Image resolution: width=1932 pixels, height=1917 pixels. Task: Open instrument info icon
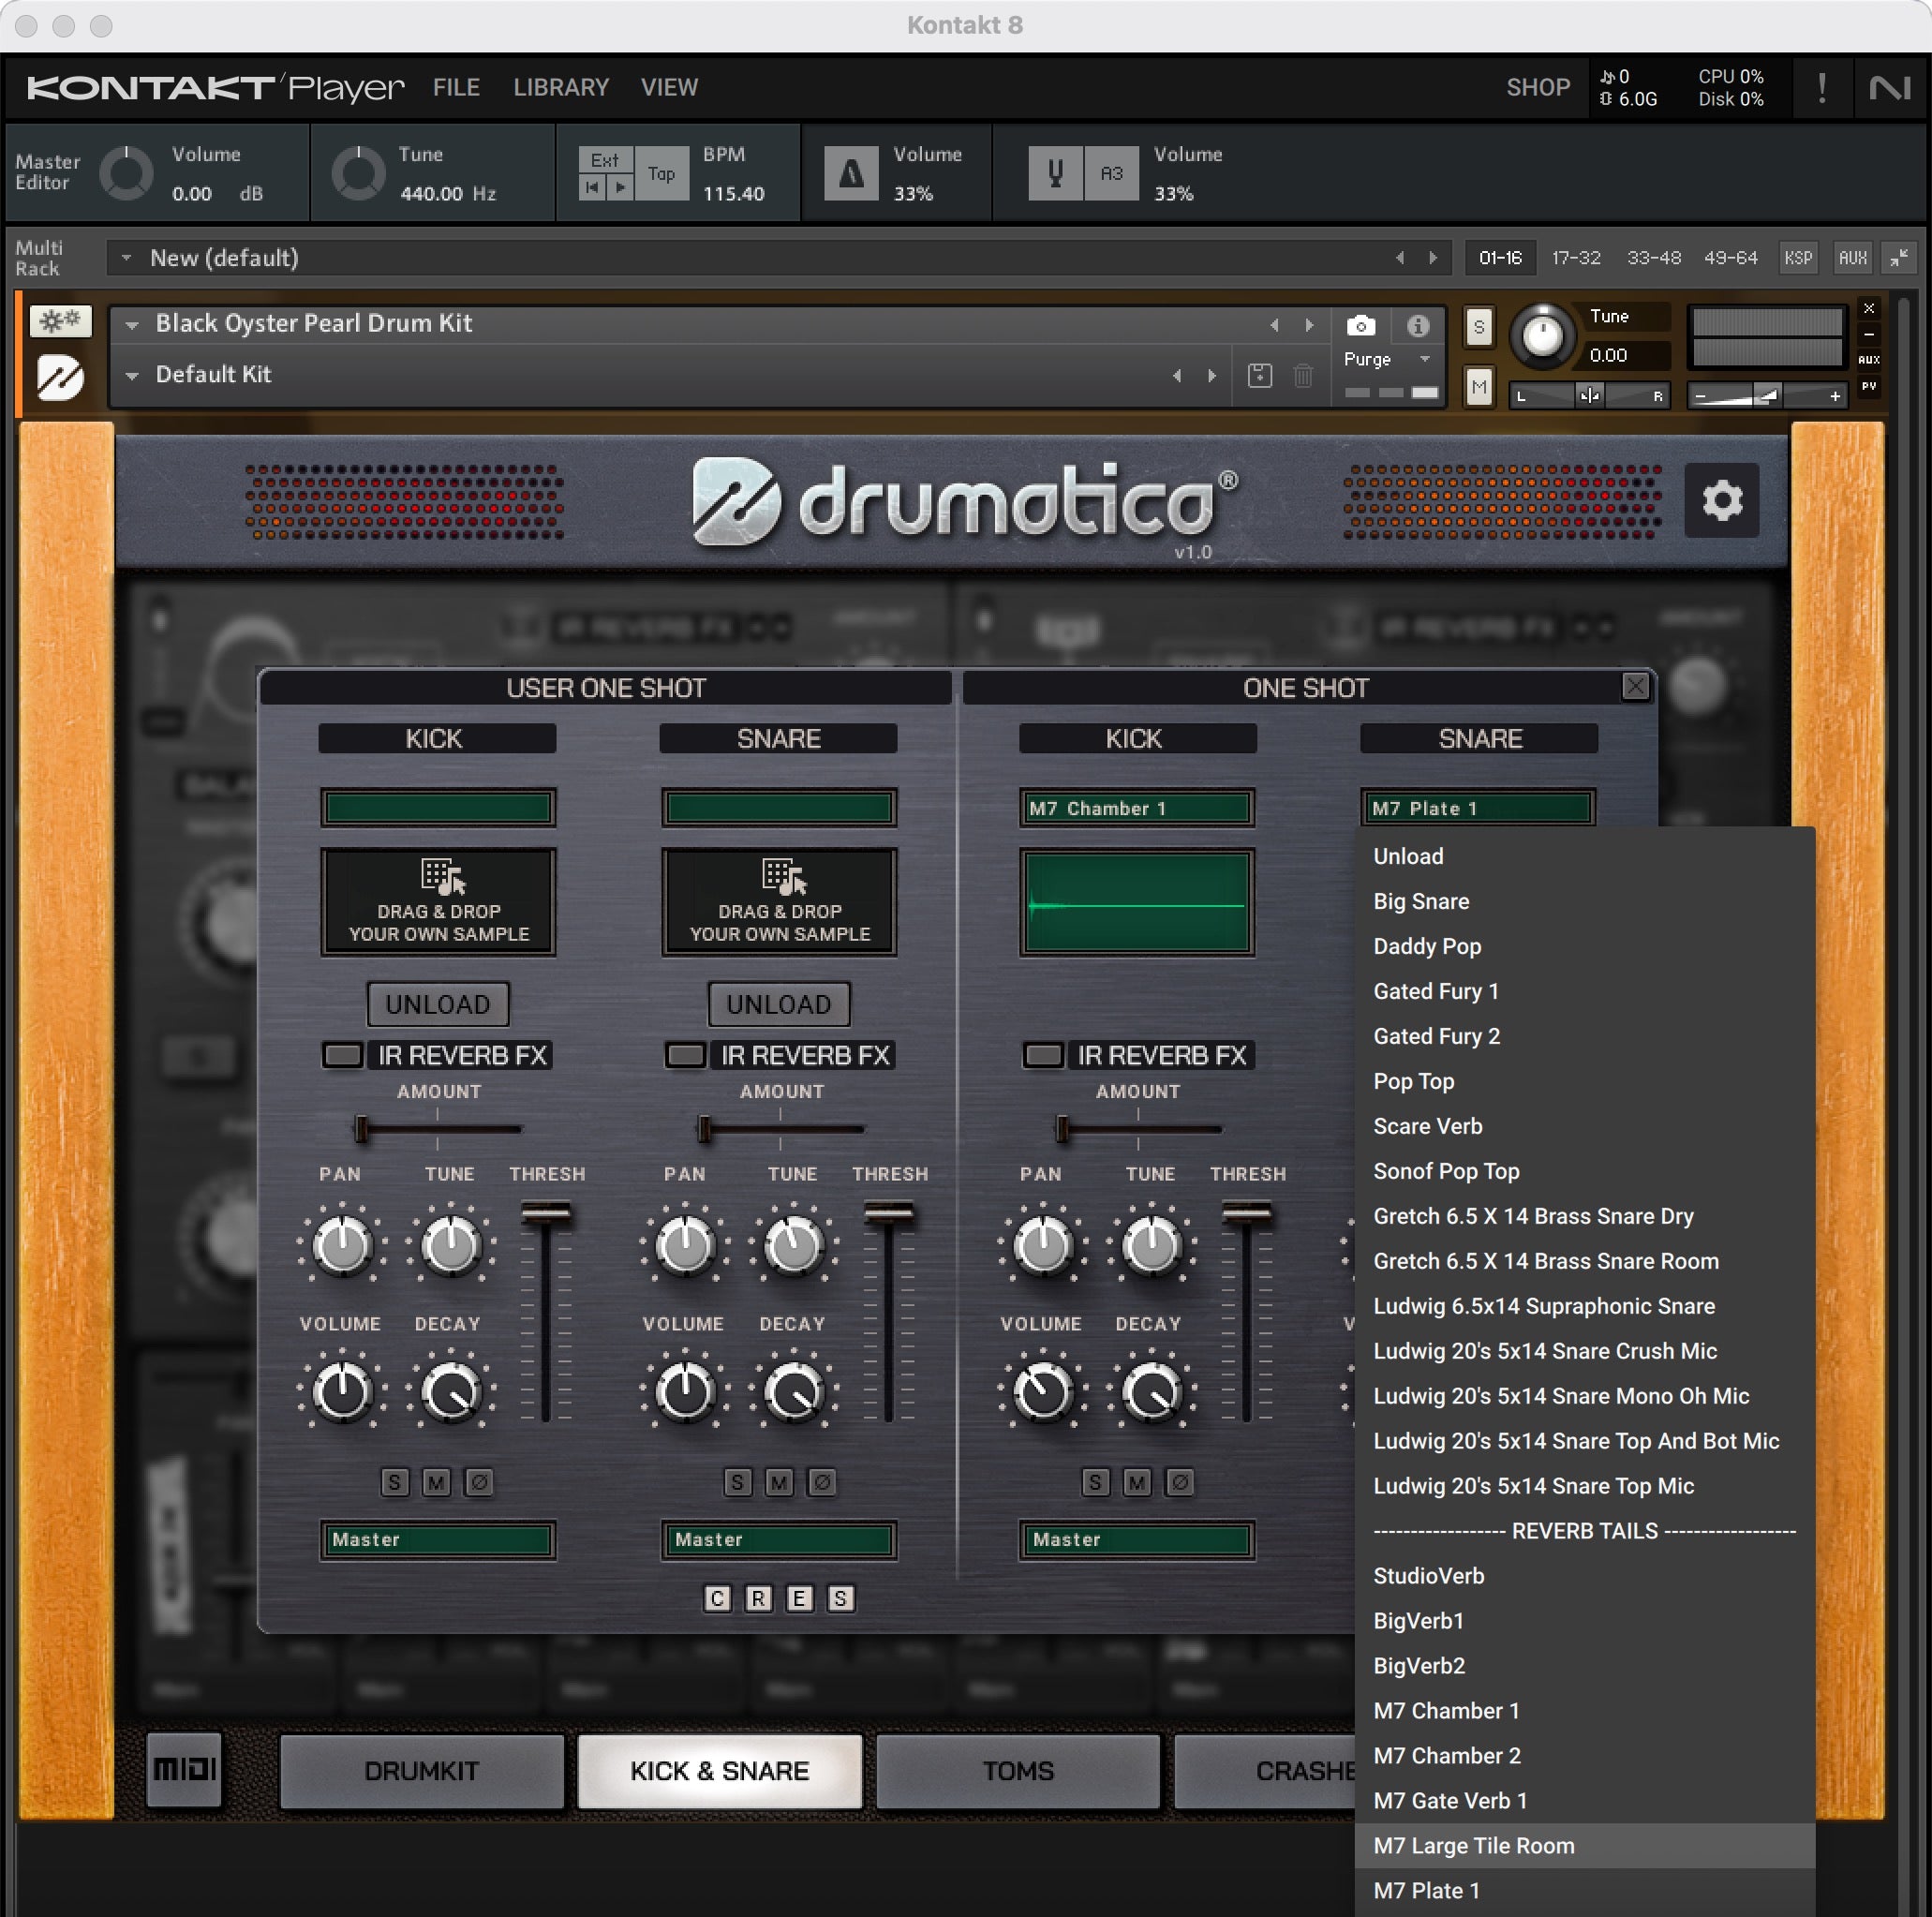tap(1417, 326)
